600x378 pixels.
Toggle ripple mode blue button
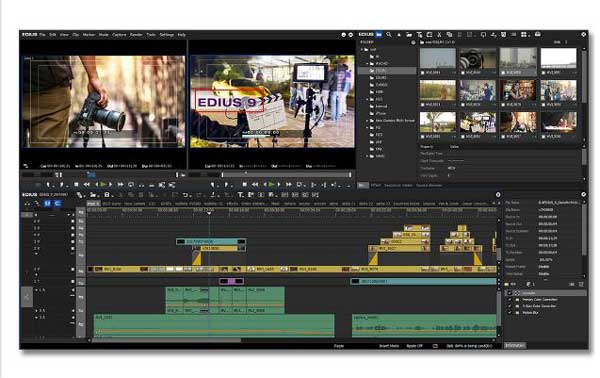point(57,204)
